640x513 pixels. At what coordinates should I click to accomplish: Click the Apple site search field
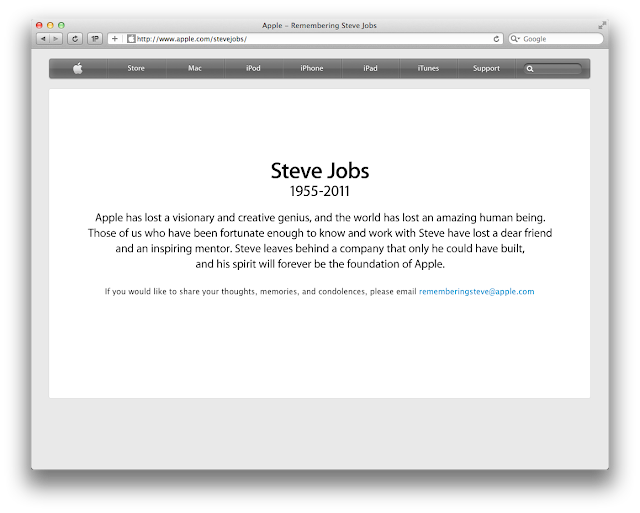pos(553,69)
